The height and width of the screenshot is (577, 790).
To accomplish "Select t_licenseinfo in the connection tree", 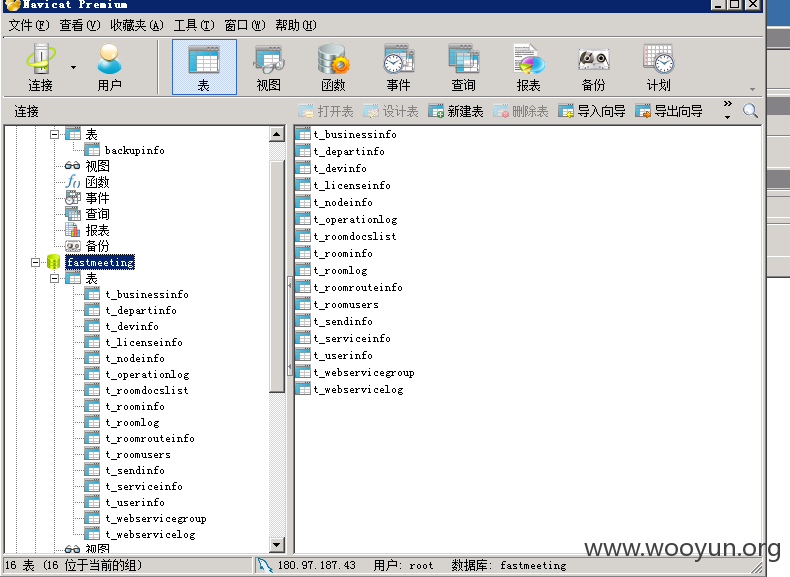I will click(x=144, y=343).
